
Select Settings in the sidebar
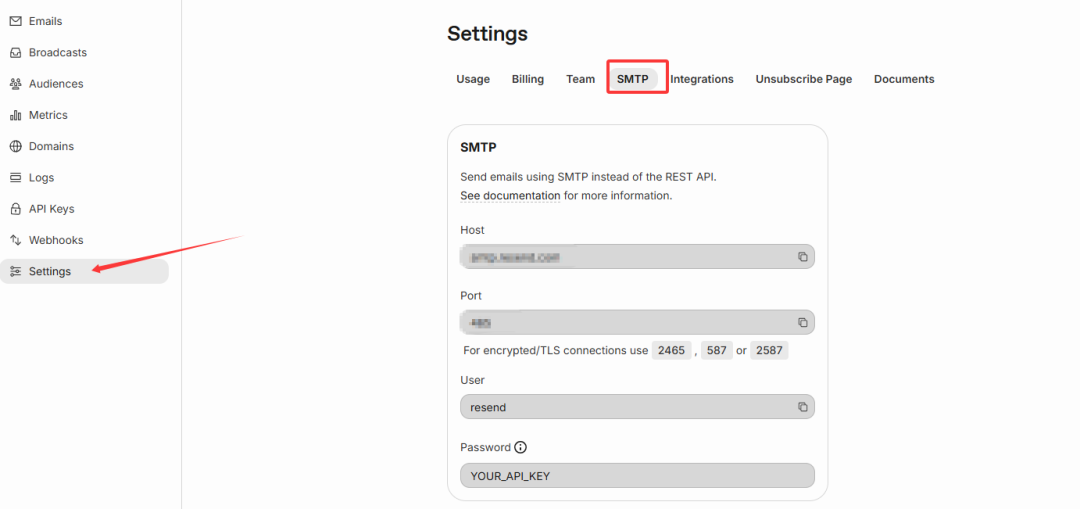pos(84,271)
